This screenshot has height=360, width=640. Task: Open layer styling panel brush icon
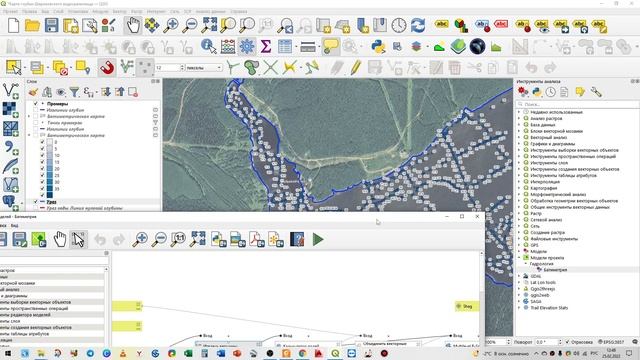pos(33,92)
